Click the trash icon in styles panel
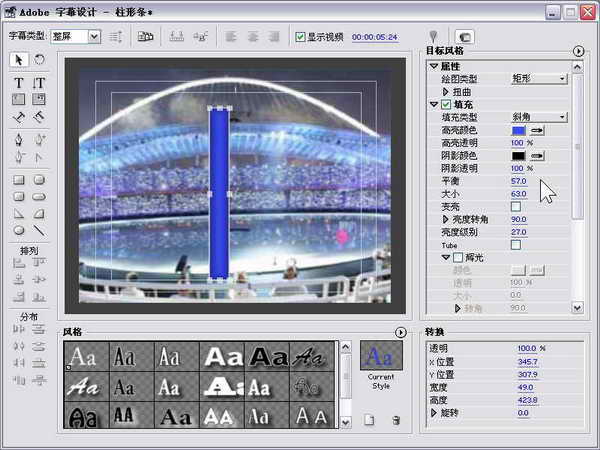The height and width of the screenshot is (450, 600). [396, 420]
